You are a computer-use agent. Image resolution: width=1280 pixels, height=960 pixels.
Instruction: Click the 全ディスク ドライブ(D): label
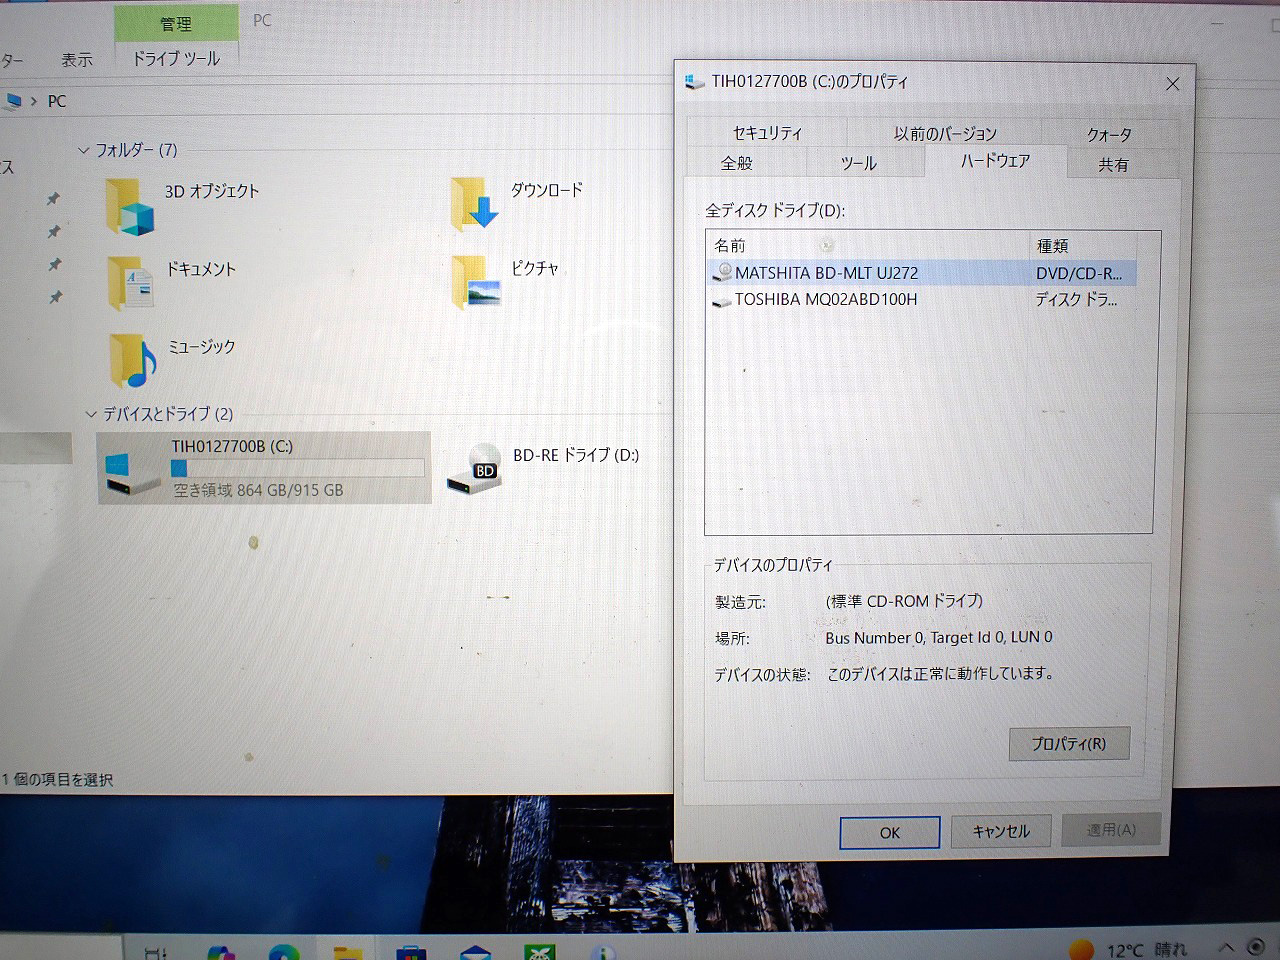tap(775, 210)
